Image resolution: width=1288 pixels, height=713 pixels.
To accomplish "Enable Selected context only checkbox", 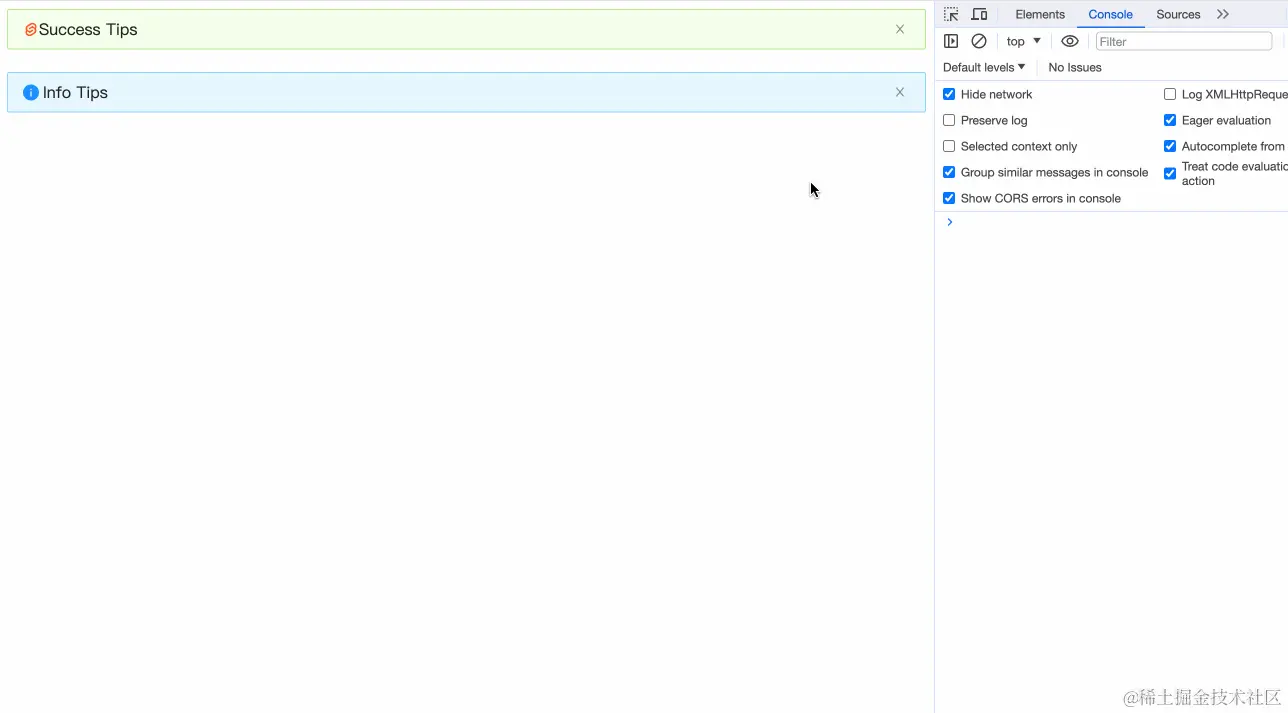I will pyautogui.click(x=949, y=146).
